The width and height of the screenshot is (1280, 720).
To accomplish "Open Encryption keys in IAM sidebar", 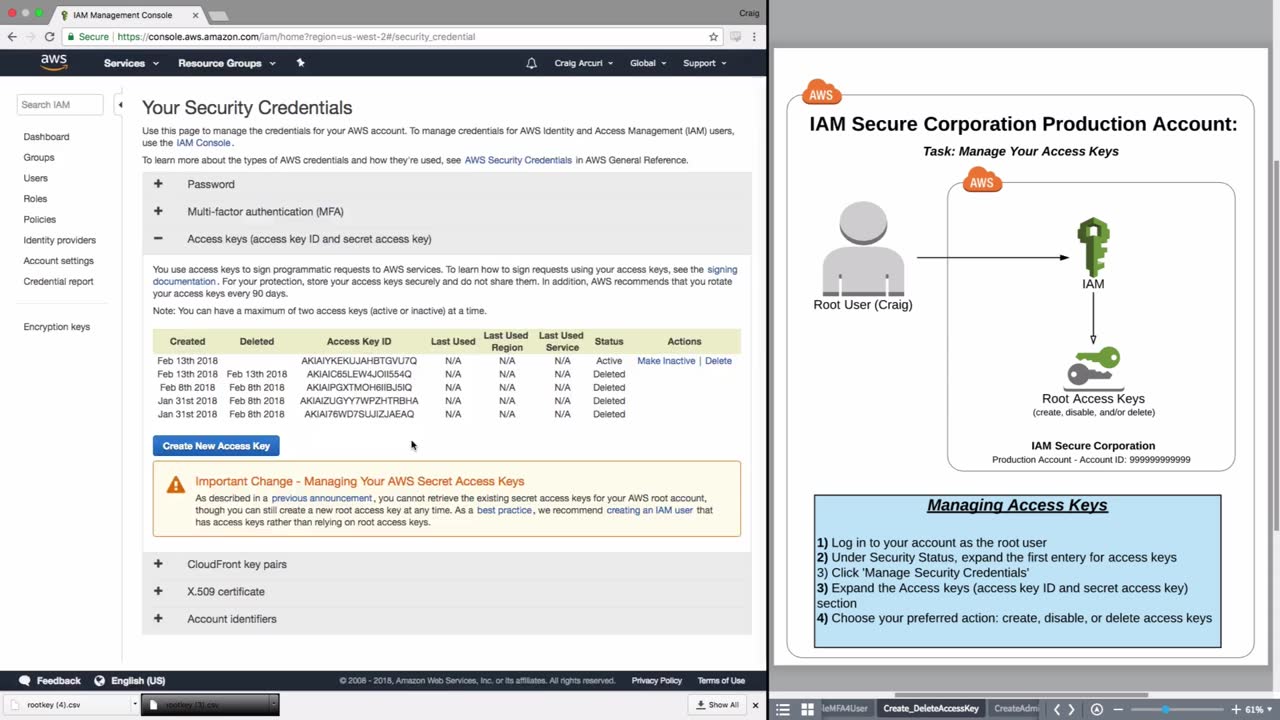I will click(x=56, y=327).
